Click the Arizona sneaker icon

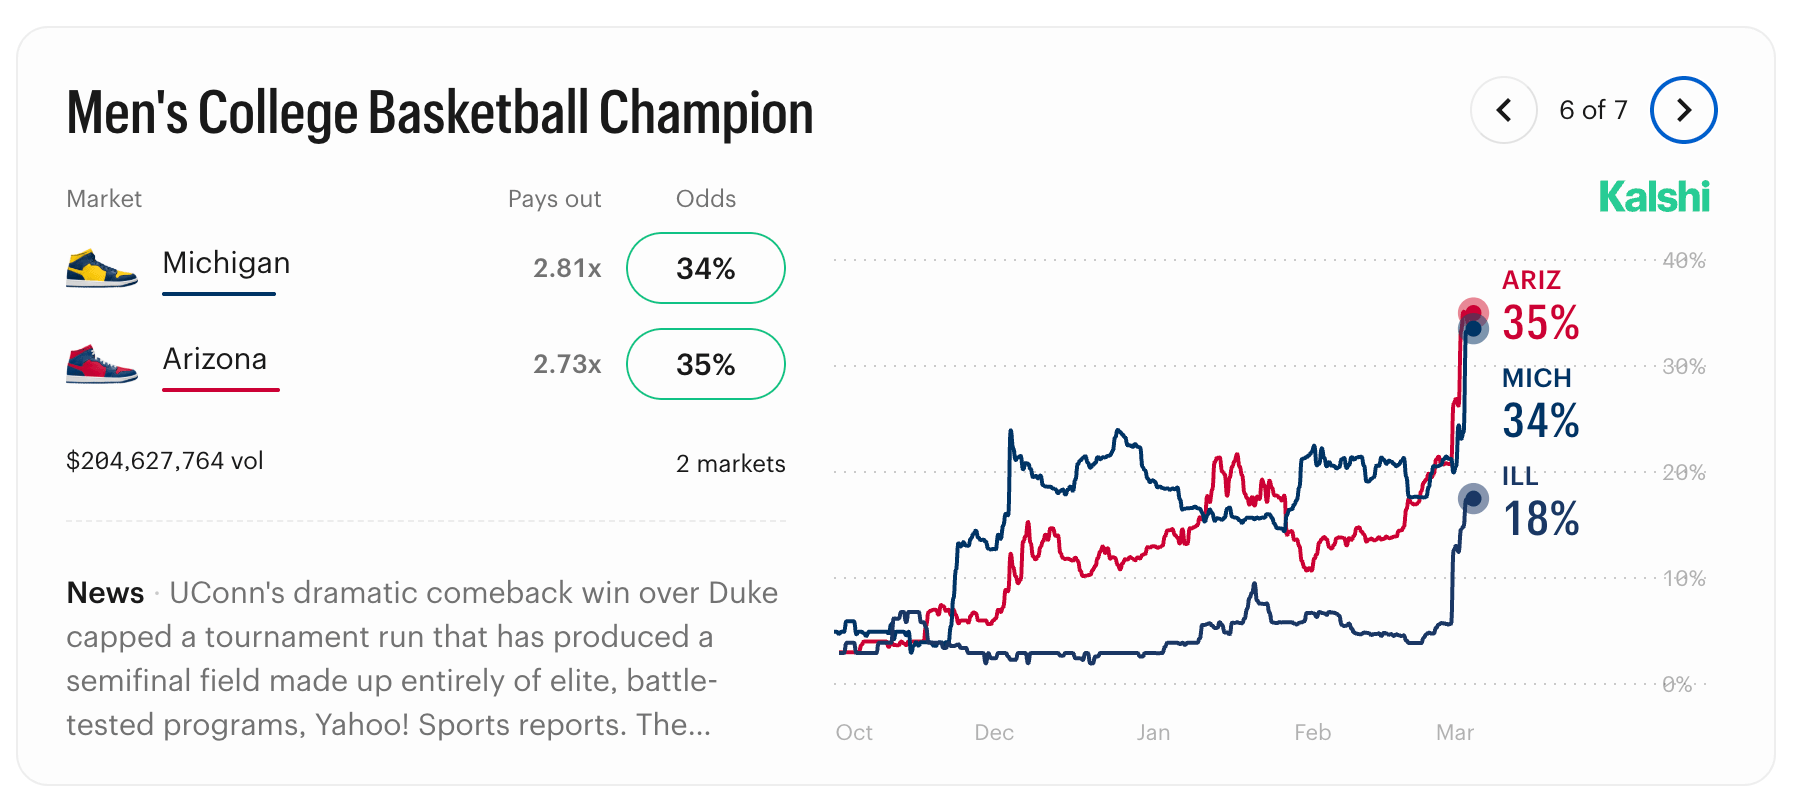[x=101, y=364]
